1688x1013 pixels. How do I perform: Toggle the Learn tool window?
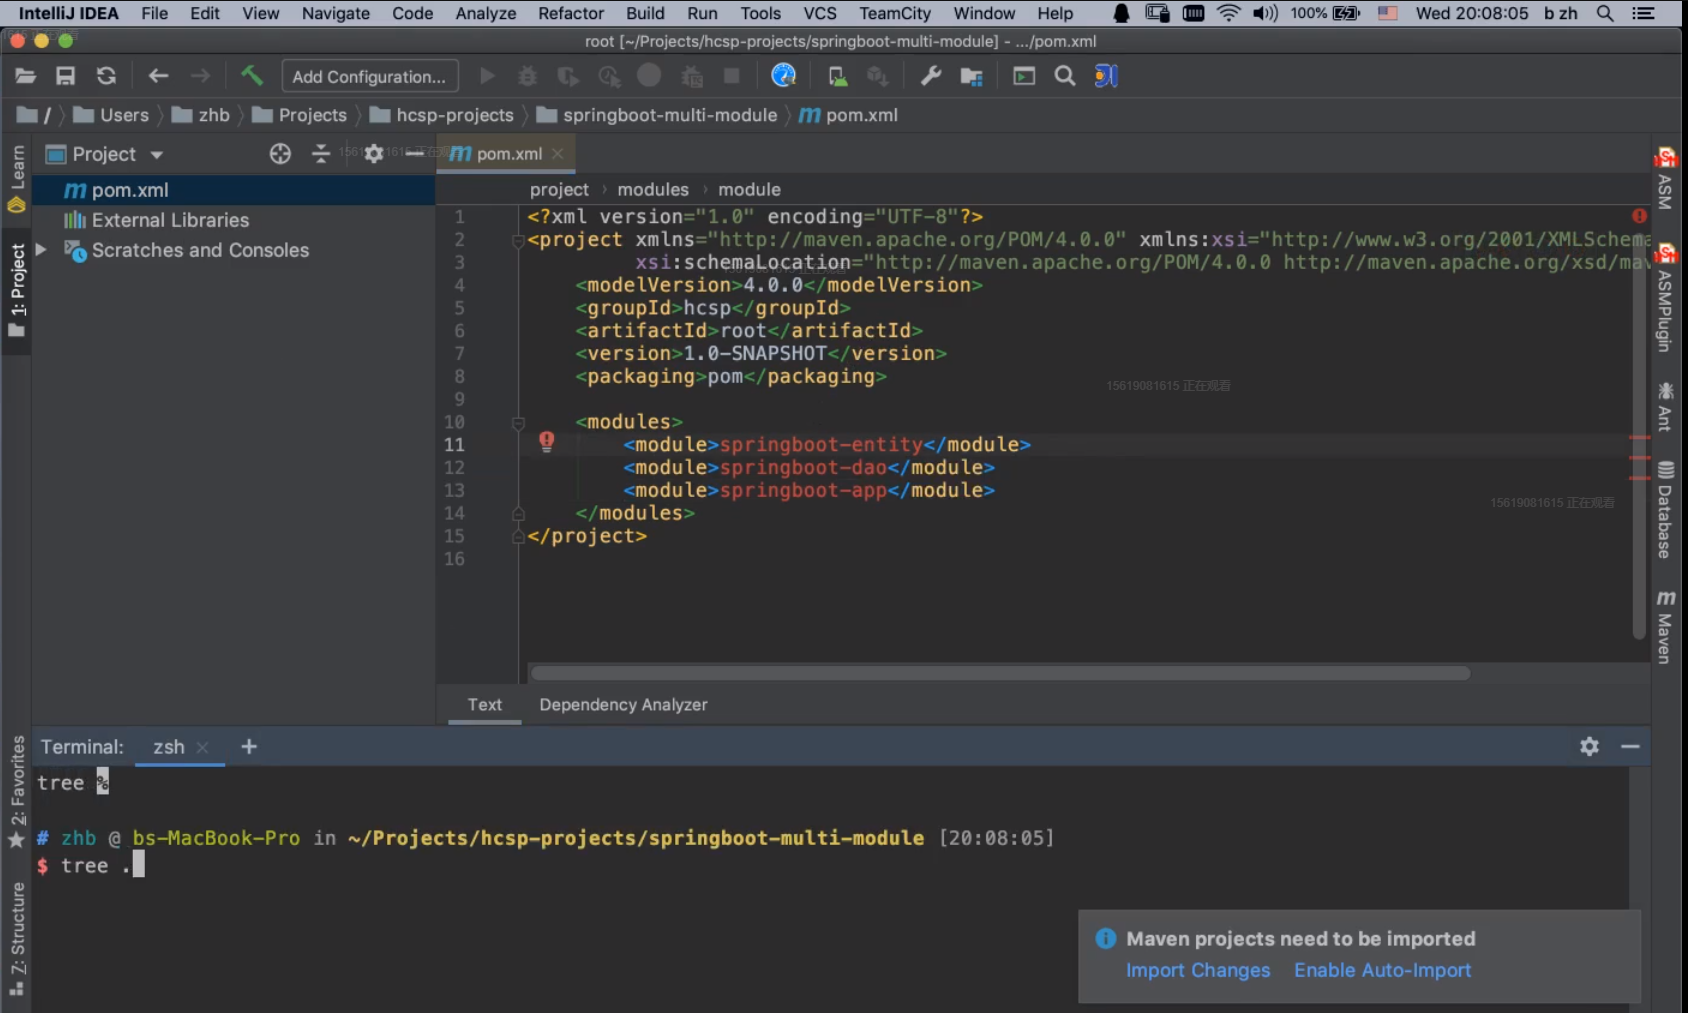coord(17,178)
